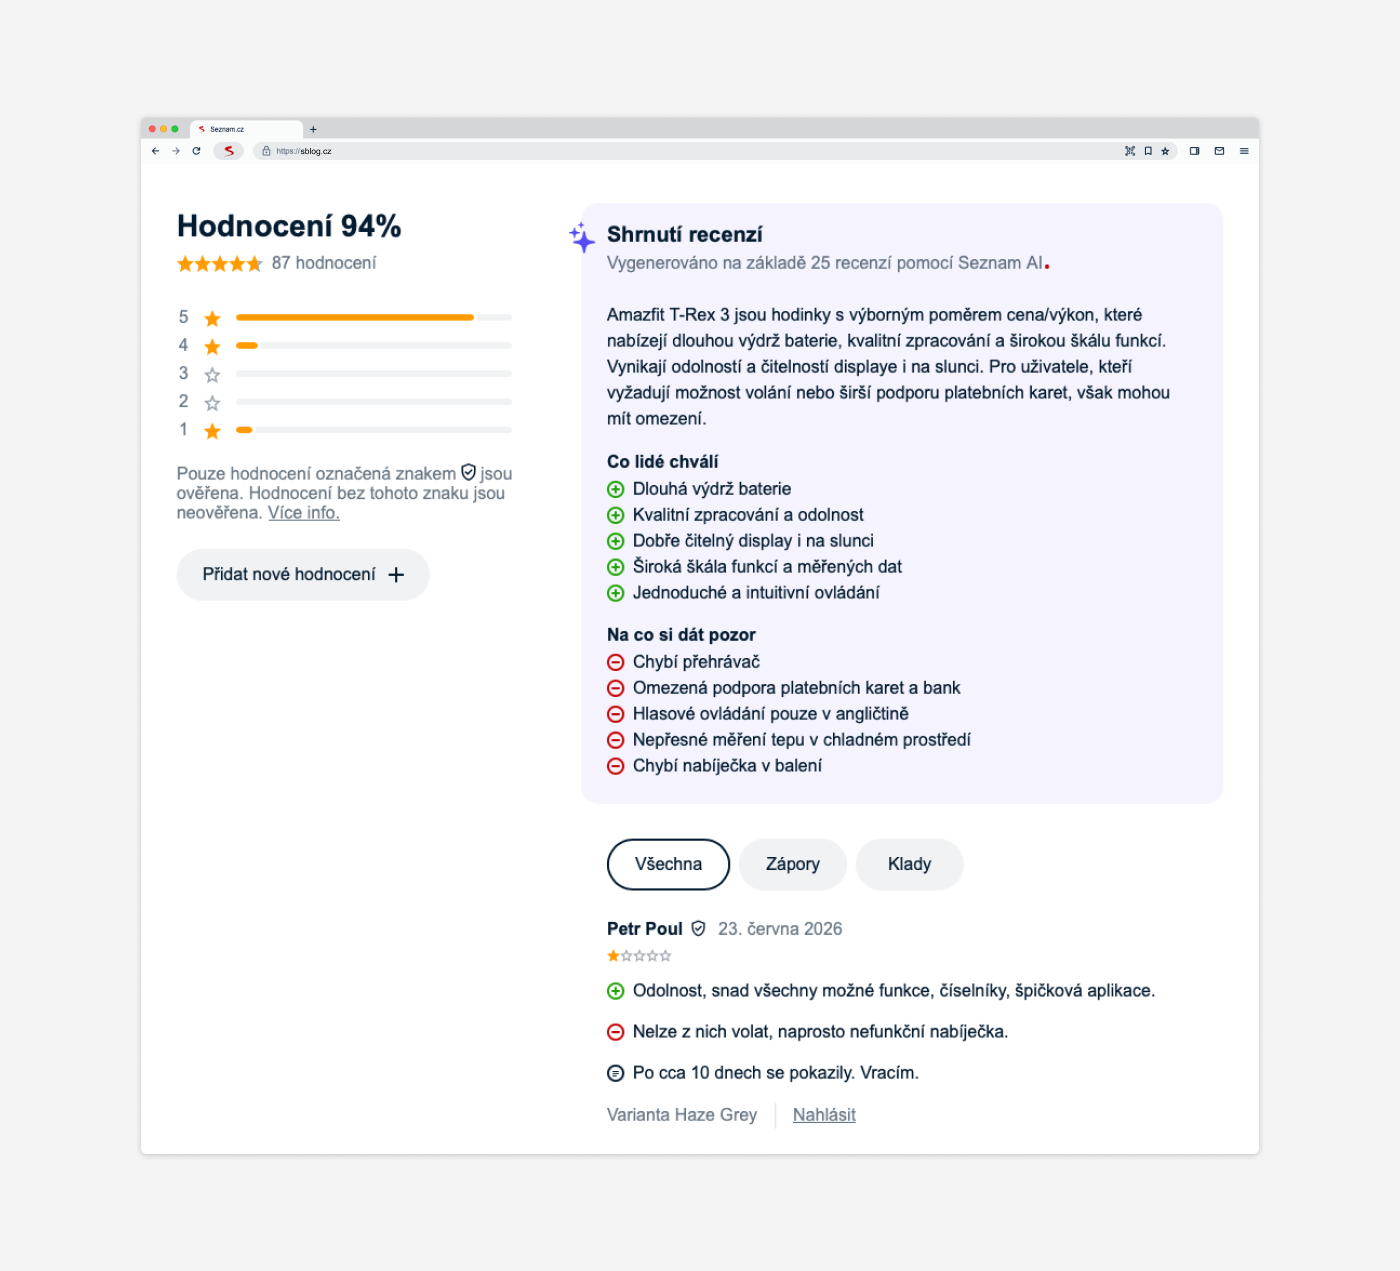Click the AI sparkle icon beside Shrnutí recenzí
Screen dimensions: 1400x1271
point(582,237)
